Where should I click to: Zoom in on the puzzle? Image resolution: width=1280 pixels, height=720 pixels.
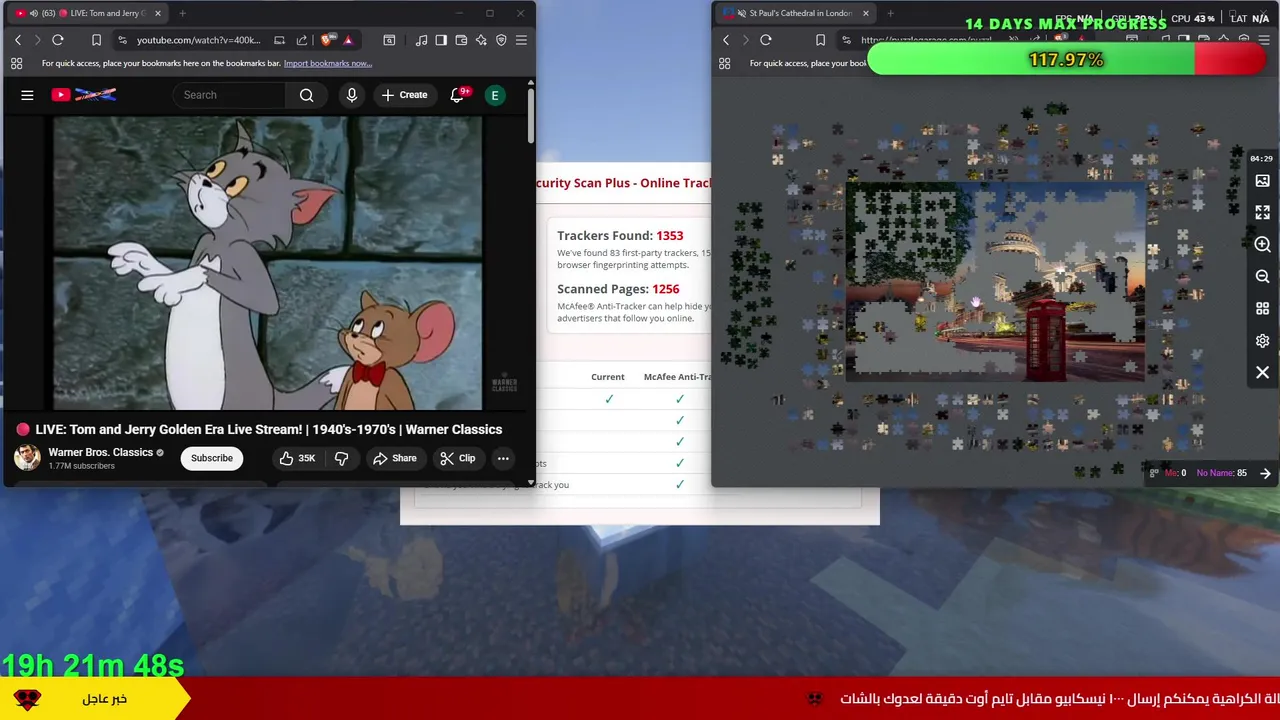pos(1262,244)
